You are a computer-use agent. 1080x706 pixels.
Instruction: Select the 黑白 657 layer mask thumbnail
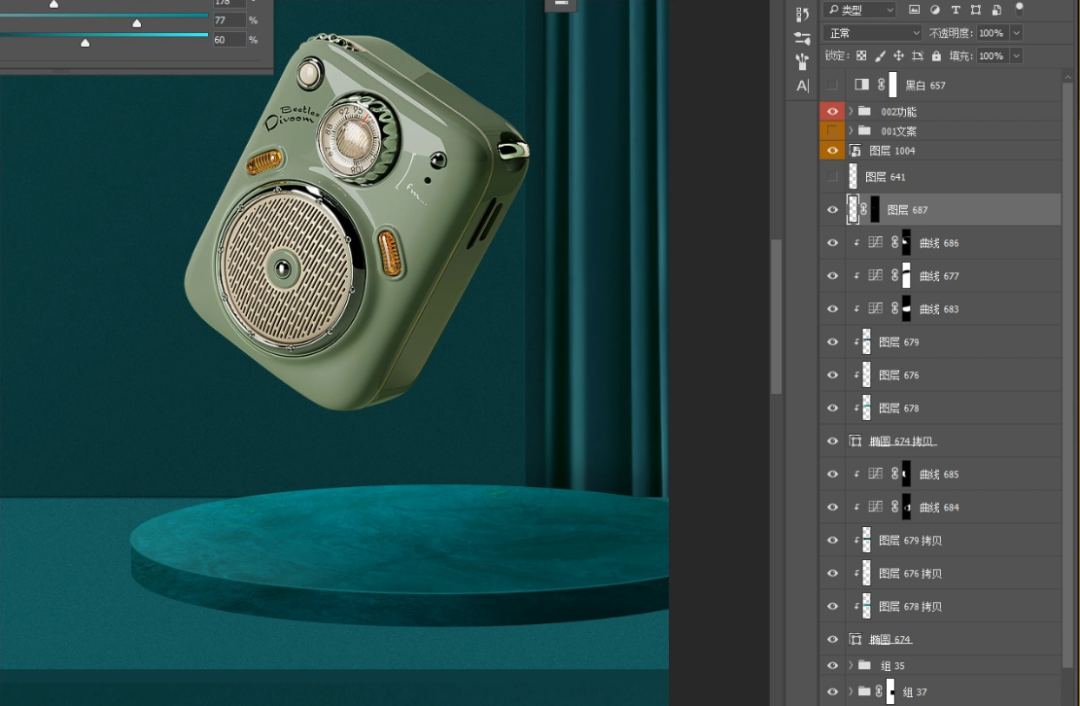pyautogui.click(x=893, y=85)
